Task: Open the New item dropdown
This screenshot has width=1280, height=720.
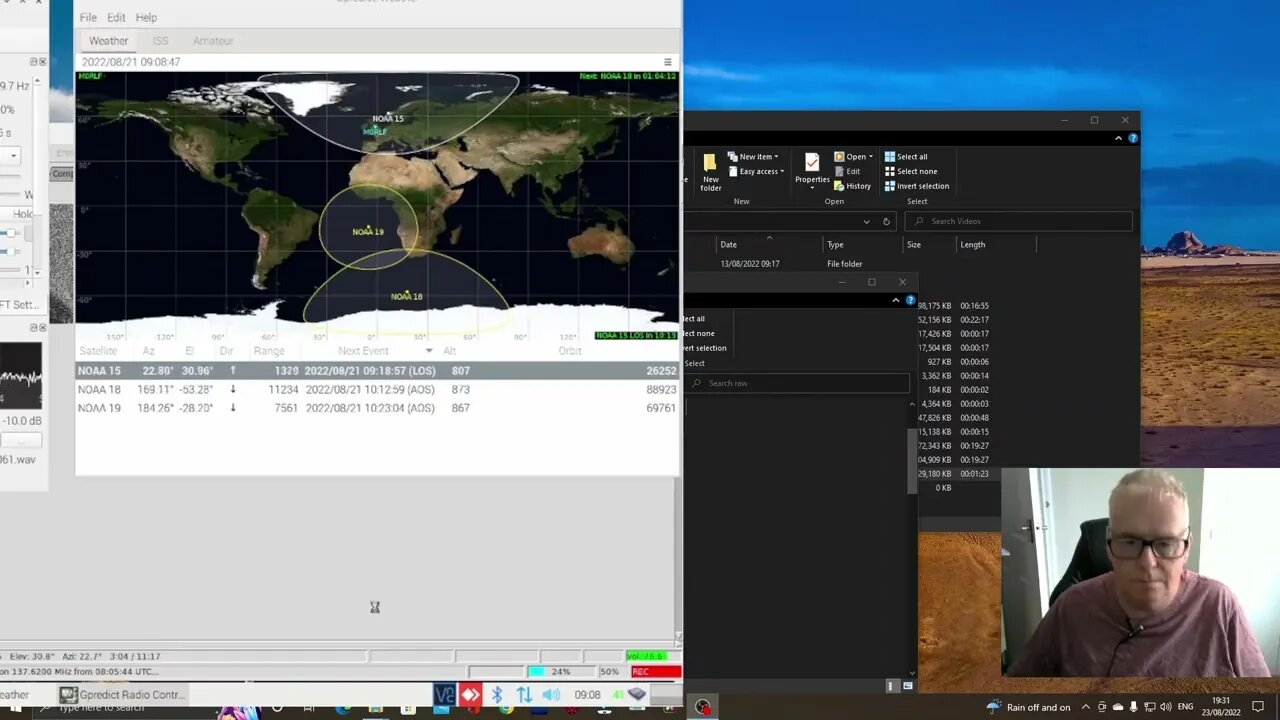Action: tap(755, 157)
